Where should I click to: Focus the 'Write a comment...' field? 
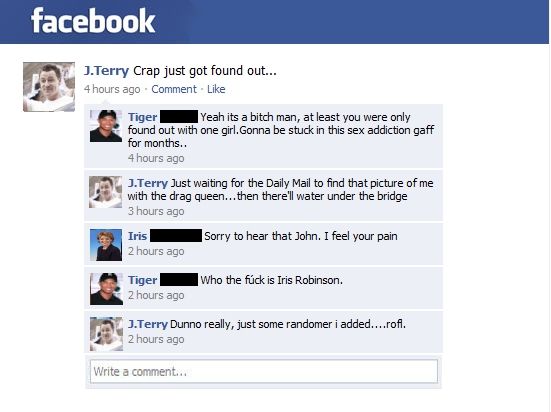(x=264, y=371)
